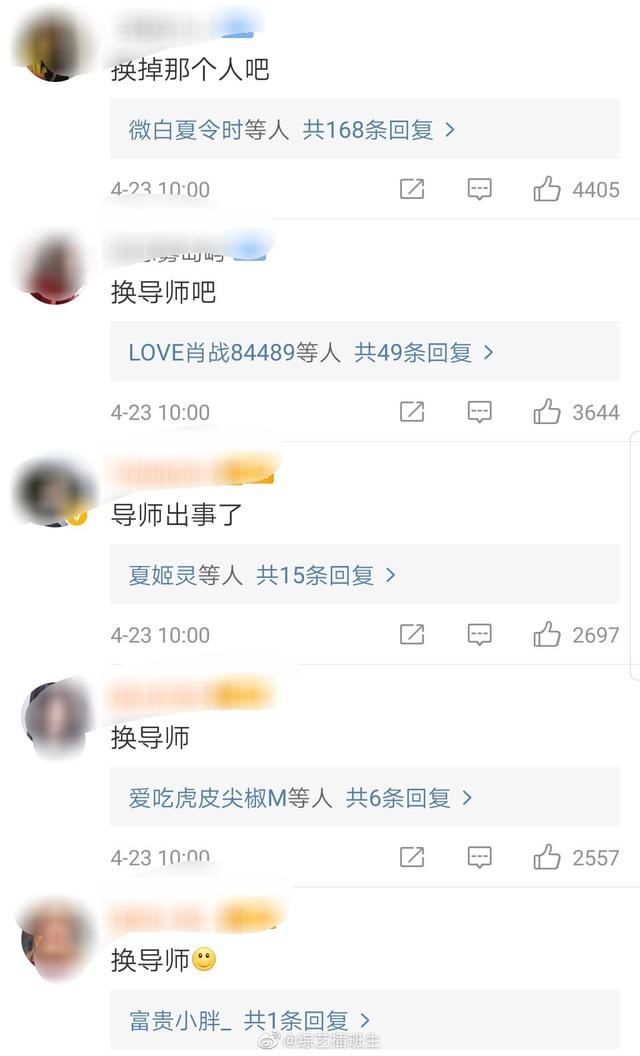
Task: Tap reply icon on "换导师吧" comment
Action: [480, 411]
